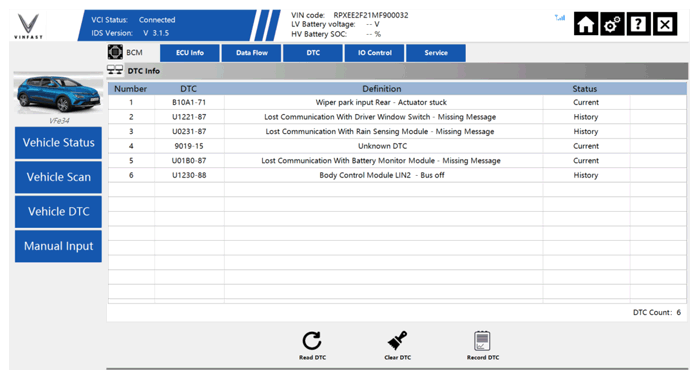This screenshot has height=379, width=699.
Task: Switch to the IO Control tab
Action: pyautogui.click(x=374, y=53)
